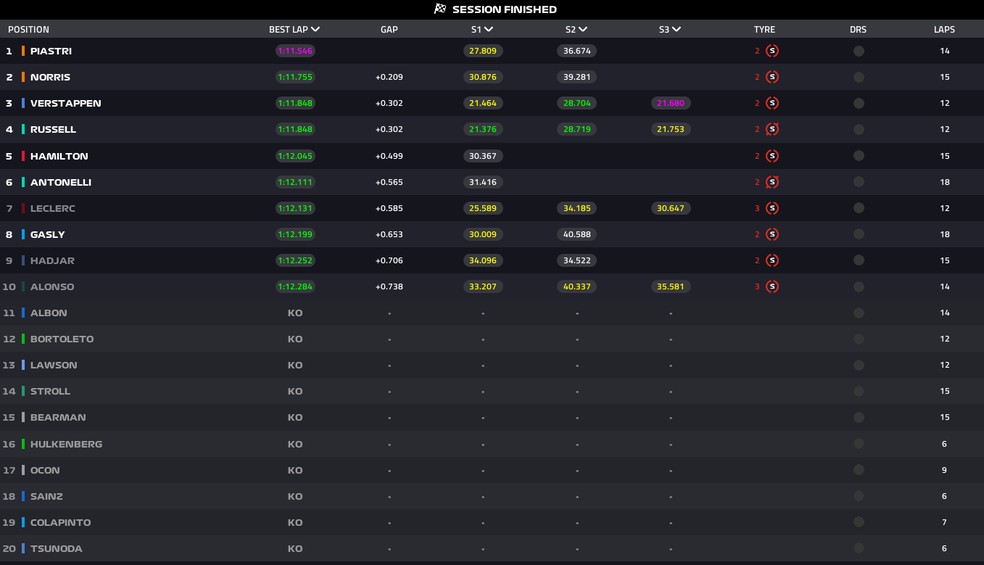This screenshot has height=565, width=984.
Task: Click the soft tyre icon in Antonelli's row
Action: (x=773, y=182)
